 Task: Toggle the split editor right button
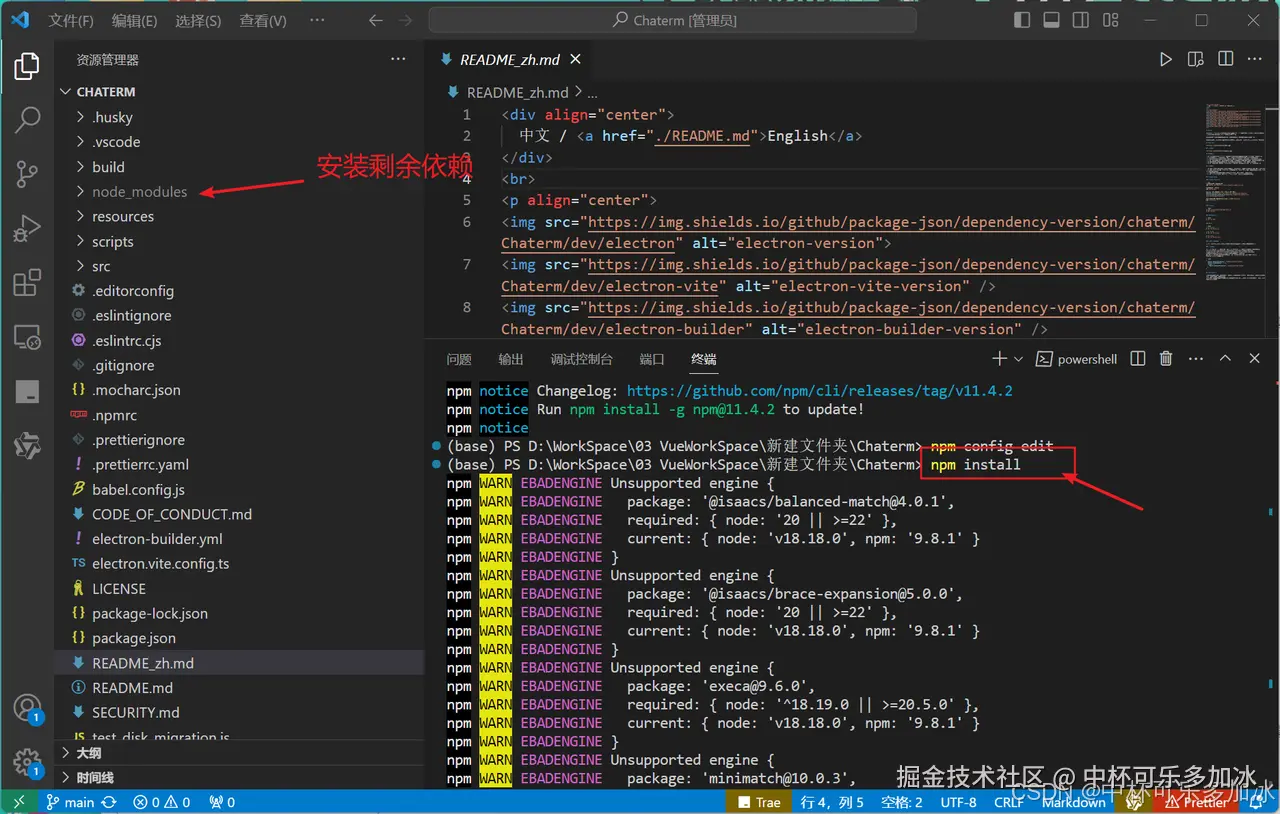1225,60
